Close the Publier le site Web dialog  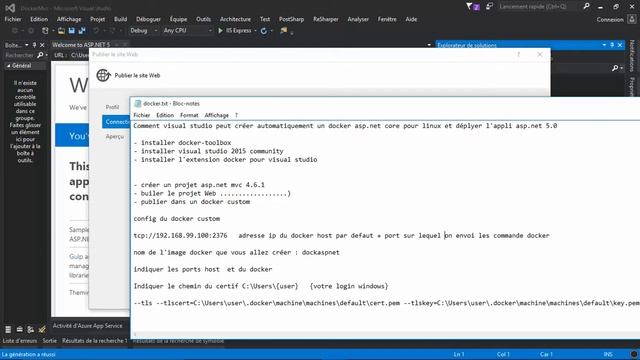[540, 54]
